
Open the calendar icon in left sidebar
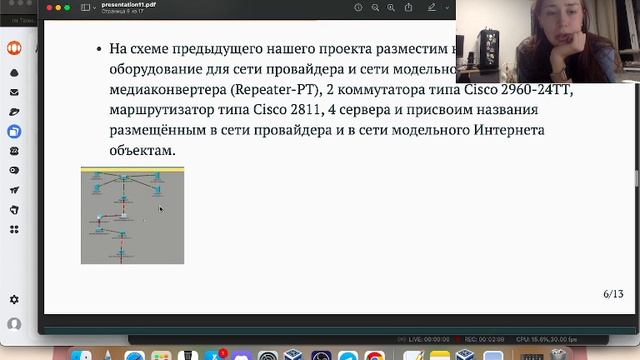(14, 151)
